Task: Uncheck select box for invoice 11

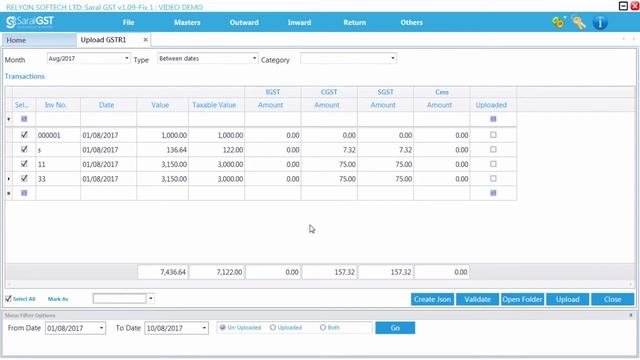Action: [x=24, y=164]
